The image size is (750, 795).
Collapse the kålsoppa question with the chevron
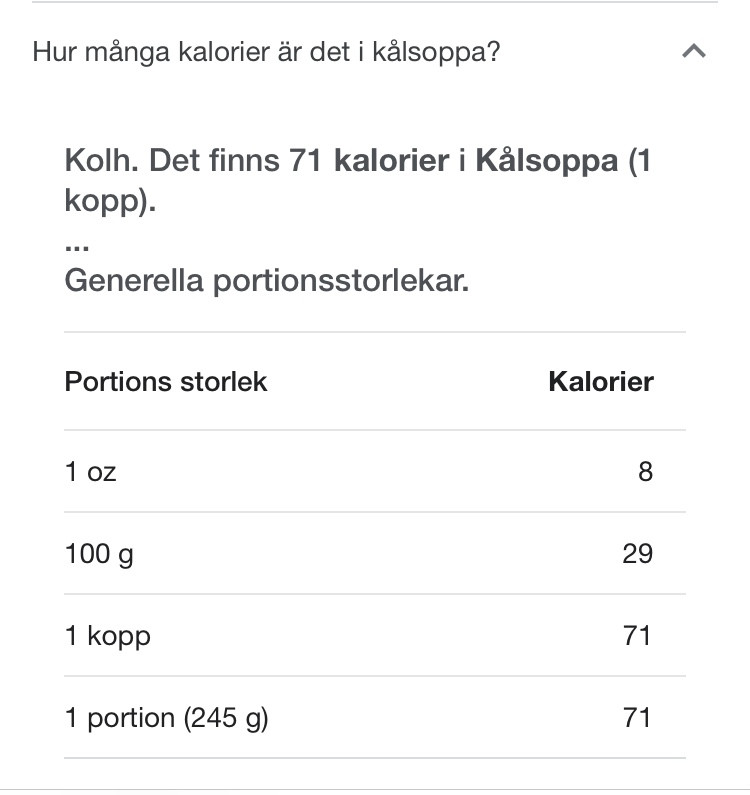point(694,51)
